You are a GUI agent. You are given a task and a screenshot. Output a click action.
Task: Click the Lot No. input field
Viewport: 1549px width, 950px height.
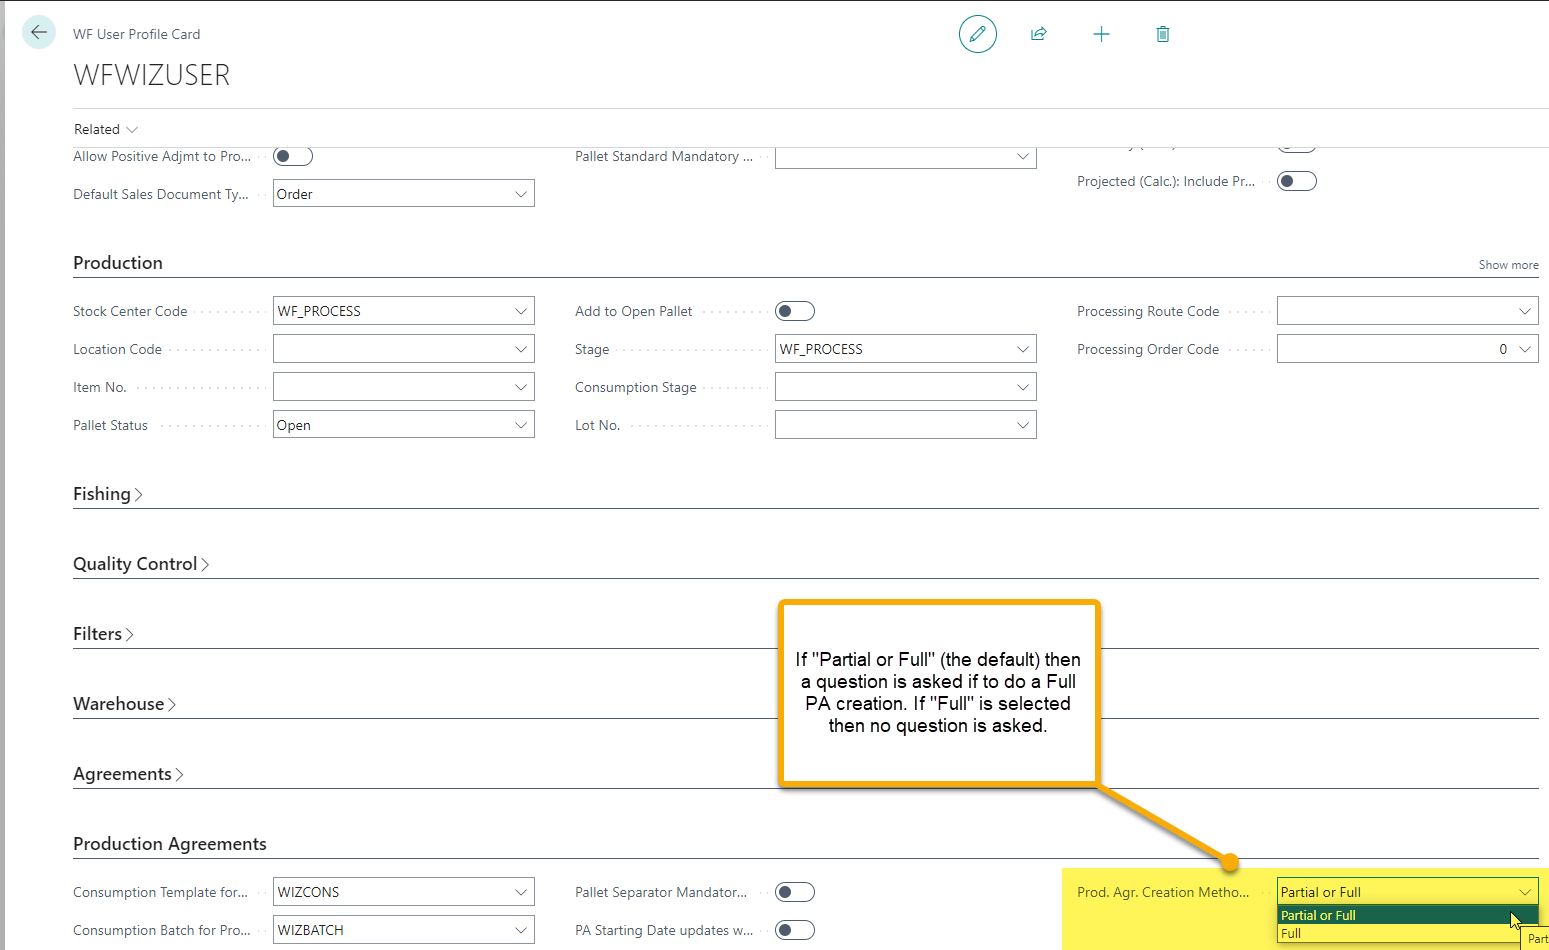pos(894,425)
